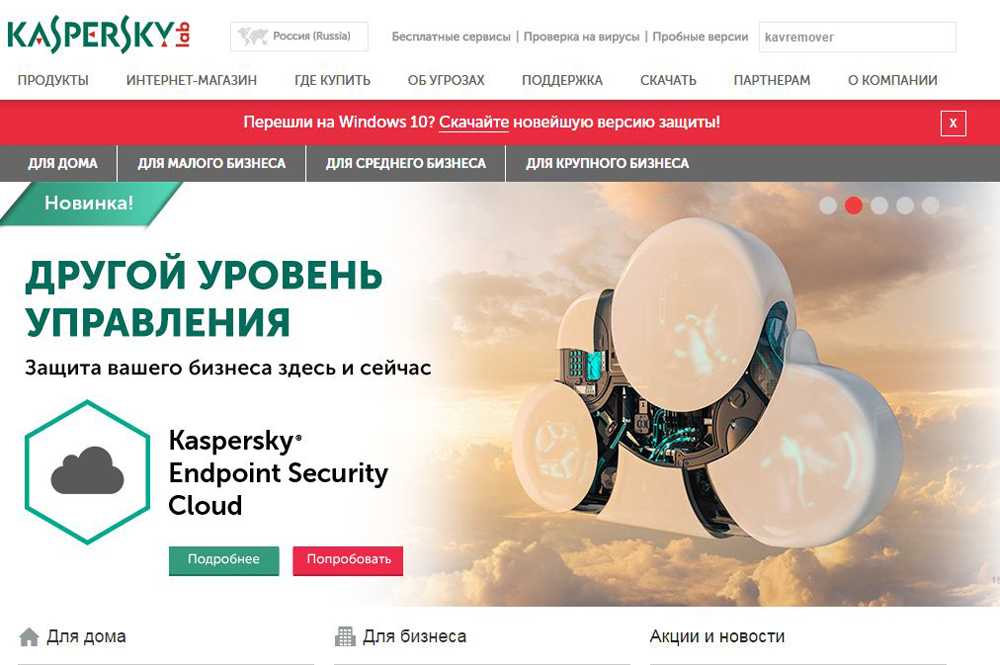Click the house icon beside Для дома
This screenshot has height=665, width=1000.
coord(29,636)
